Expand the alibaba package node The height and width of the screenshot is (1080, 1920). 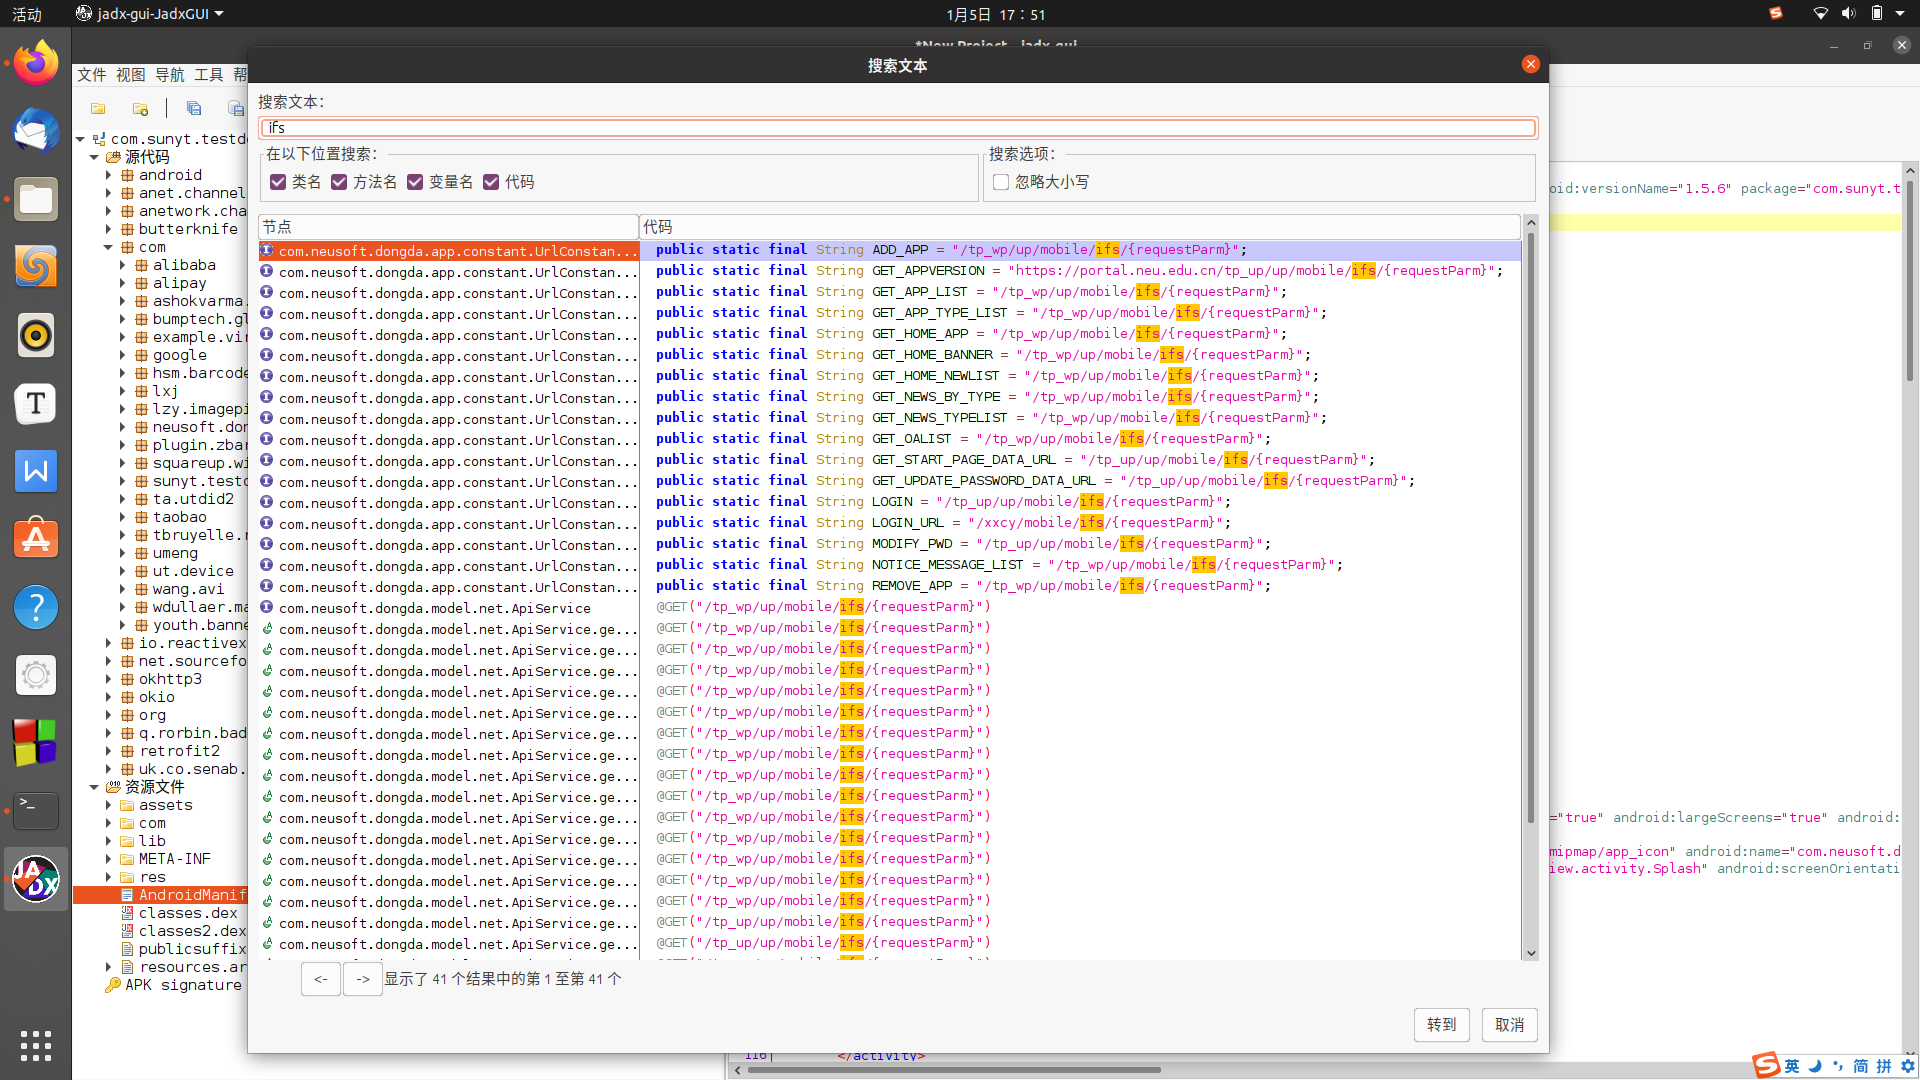[122, 265]
